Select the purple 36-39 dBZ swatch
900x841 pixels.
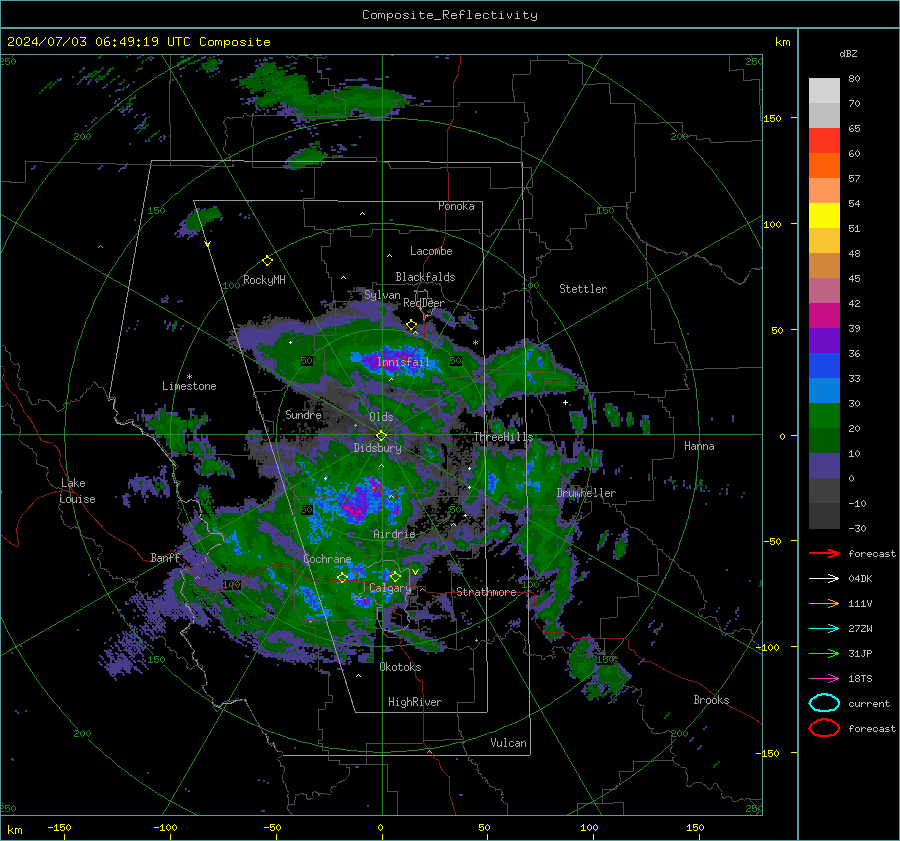824,341
